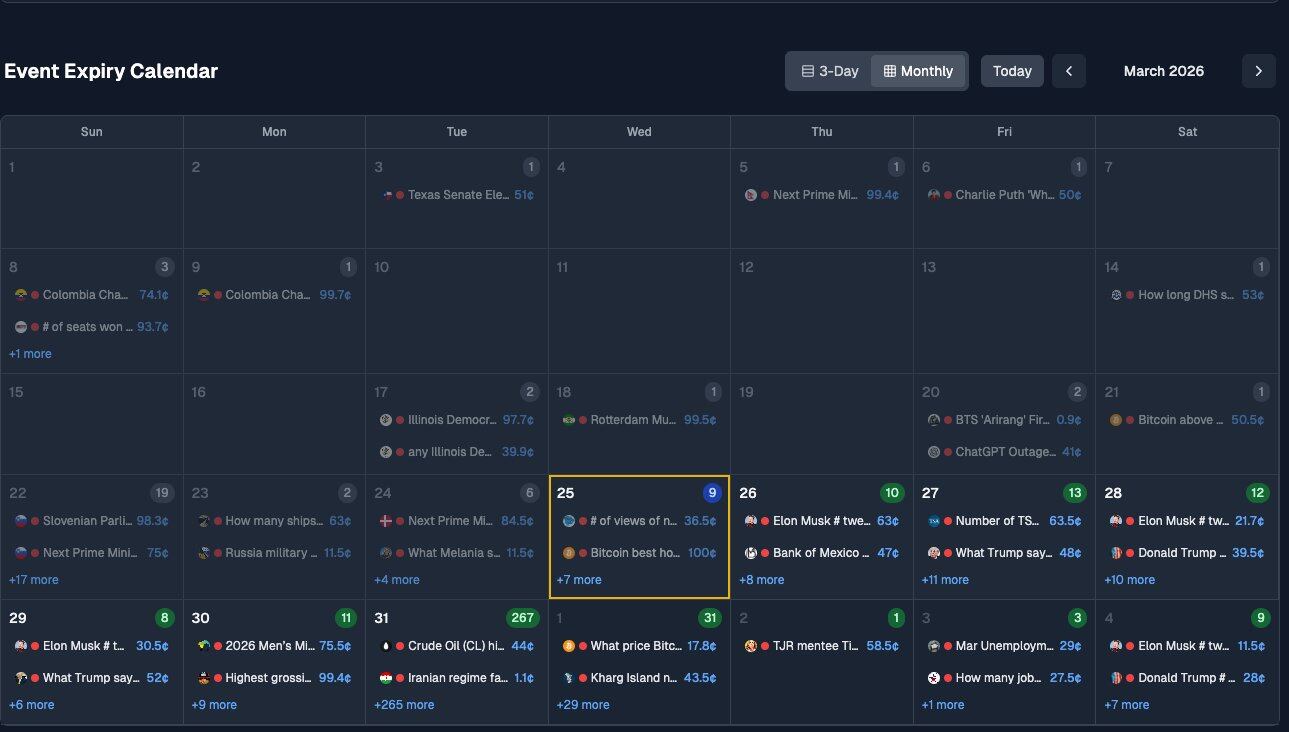Show "+17 more" events on March 22
Screen dimensions: 1289x732
coord(34,580)
